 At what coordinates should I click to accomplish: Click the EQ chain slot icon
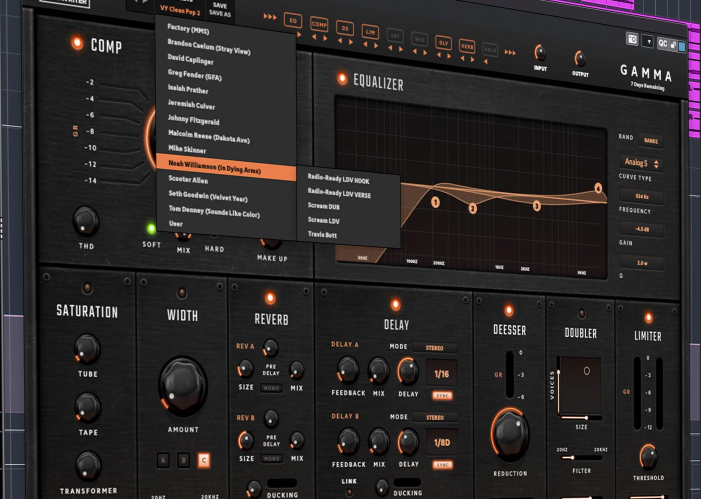click(293, 21)
